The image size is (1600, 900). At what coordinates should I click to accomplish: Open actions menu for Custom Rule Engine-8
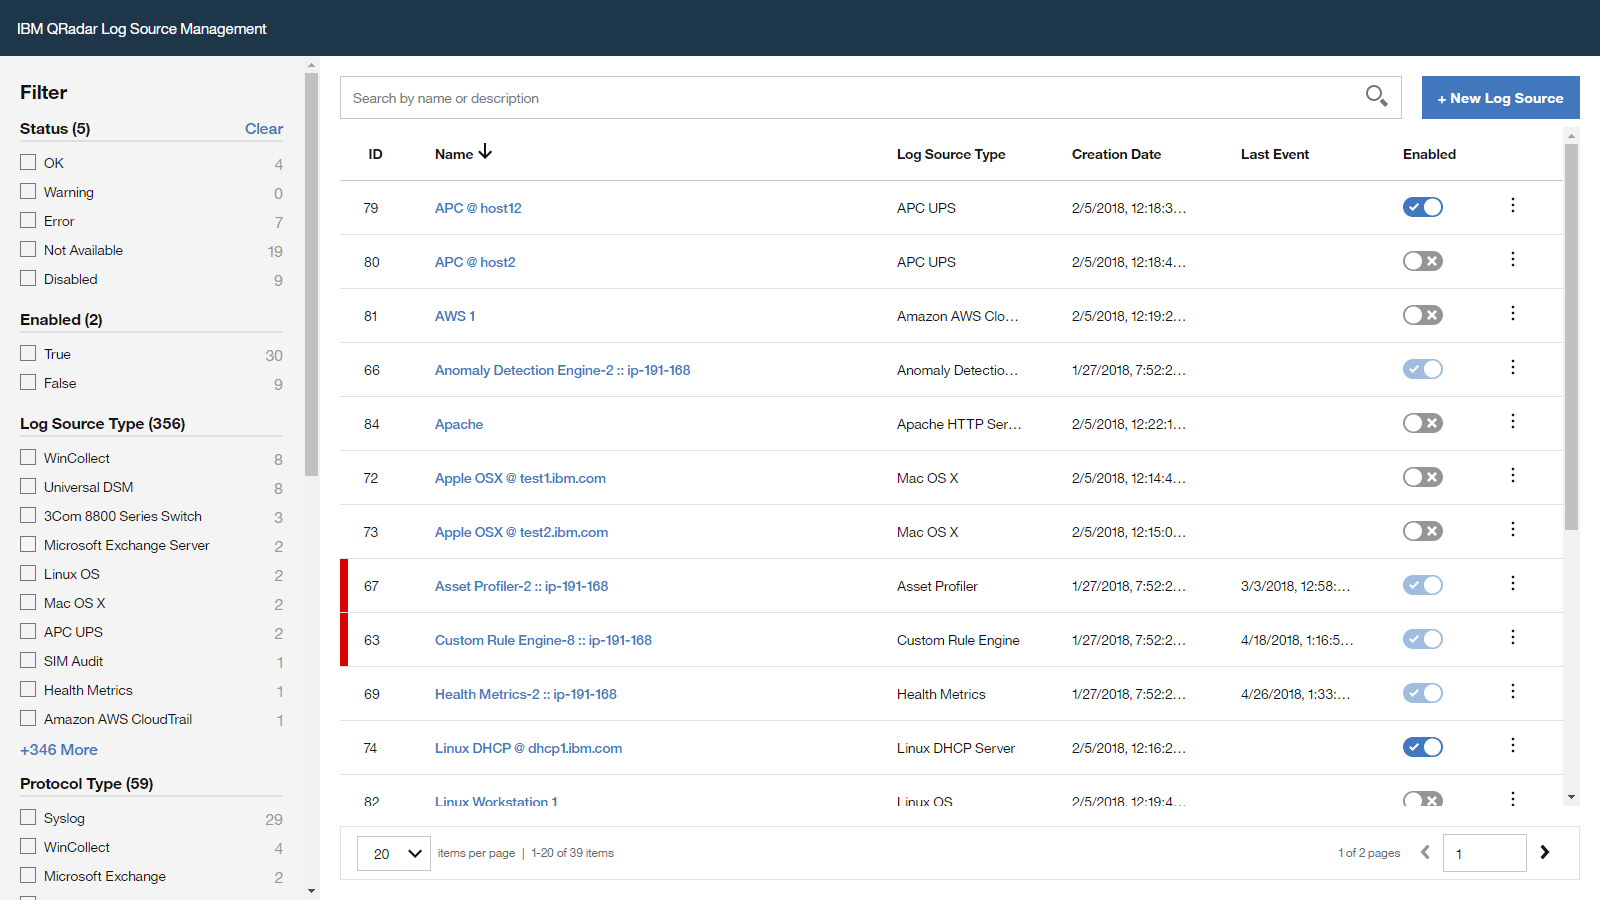coord(1513,637)
